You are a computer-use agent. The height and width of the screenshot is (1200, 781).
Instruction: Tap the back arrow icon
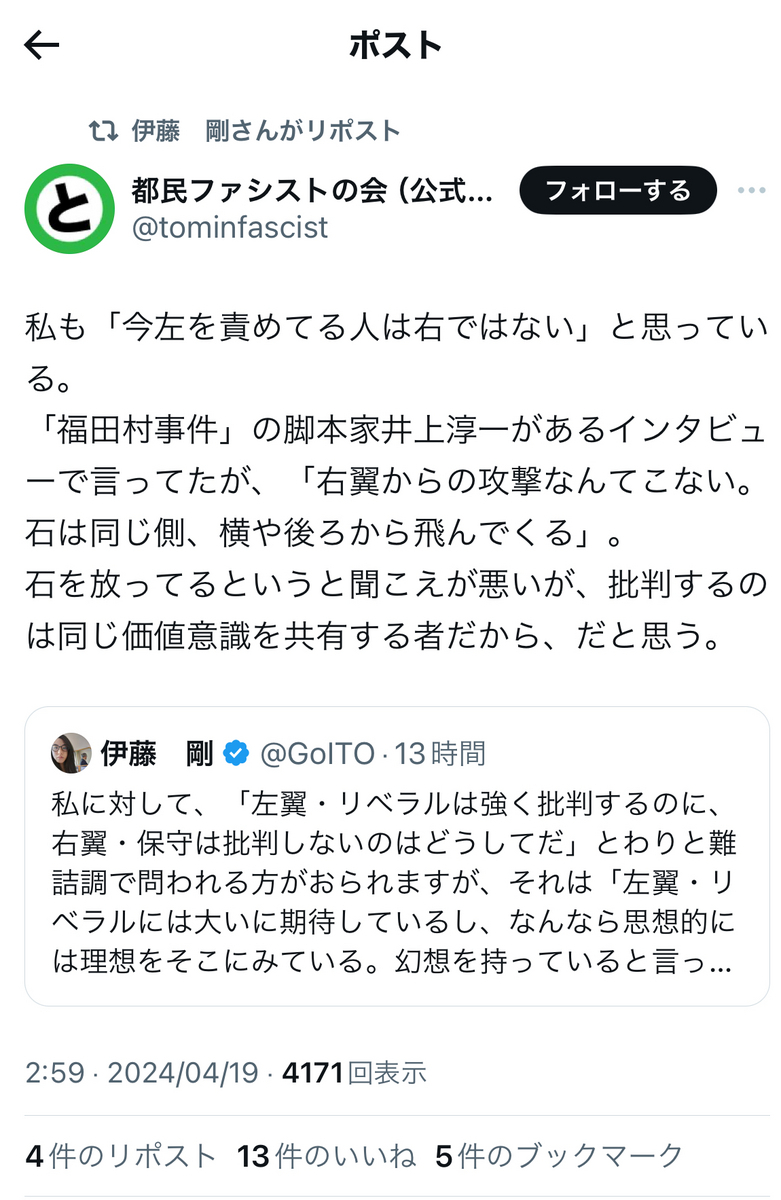pyautogui.click(x=41, y=45)
